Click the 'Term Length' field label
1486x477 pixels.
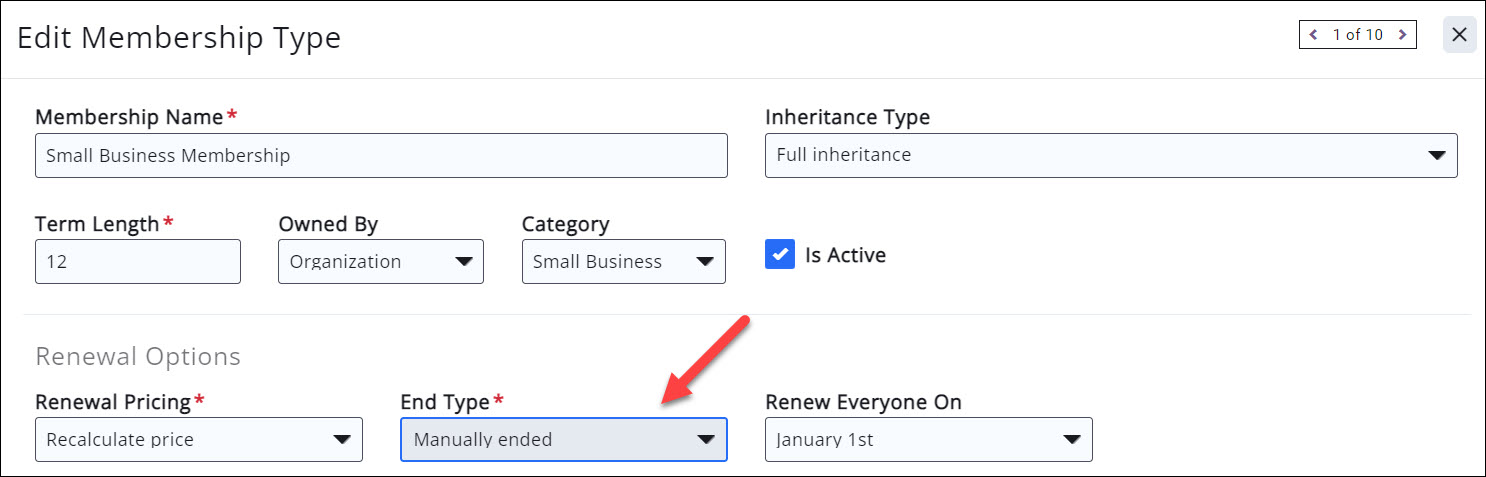point(97,224)
